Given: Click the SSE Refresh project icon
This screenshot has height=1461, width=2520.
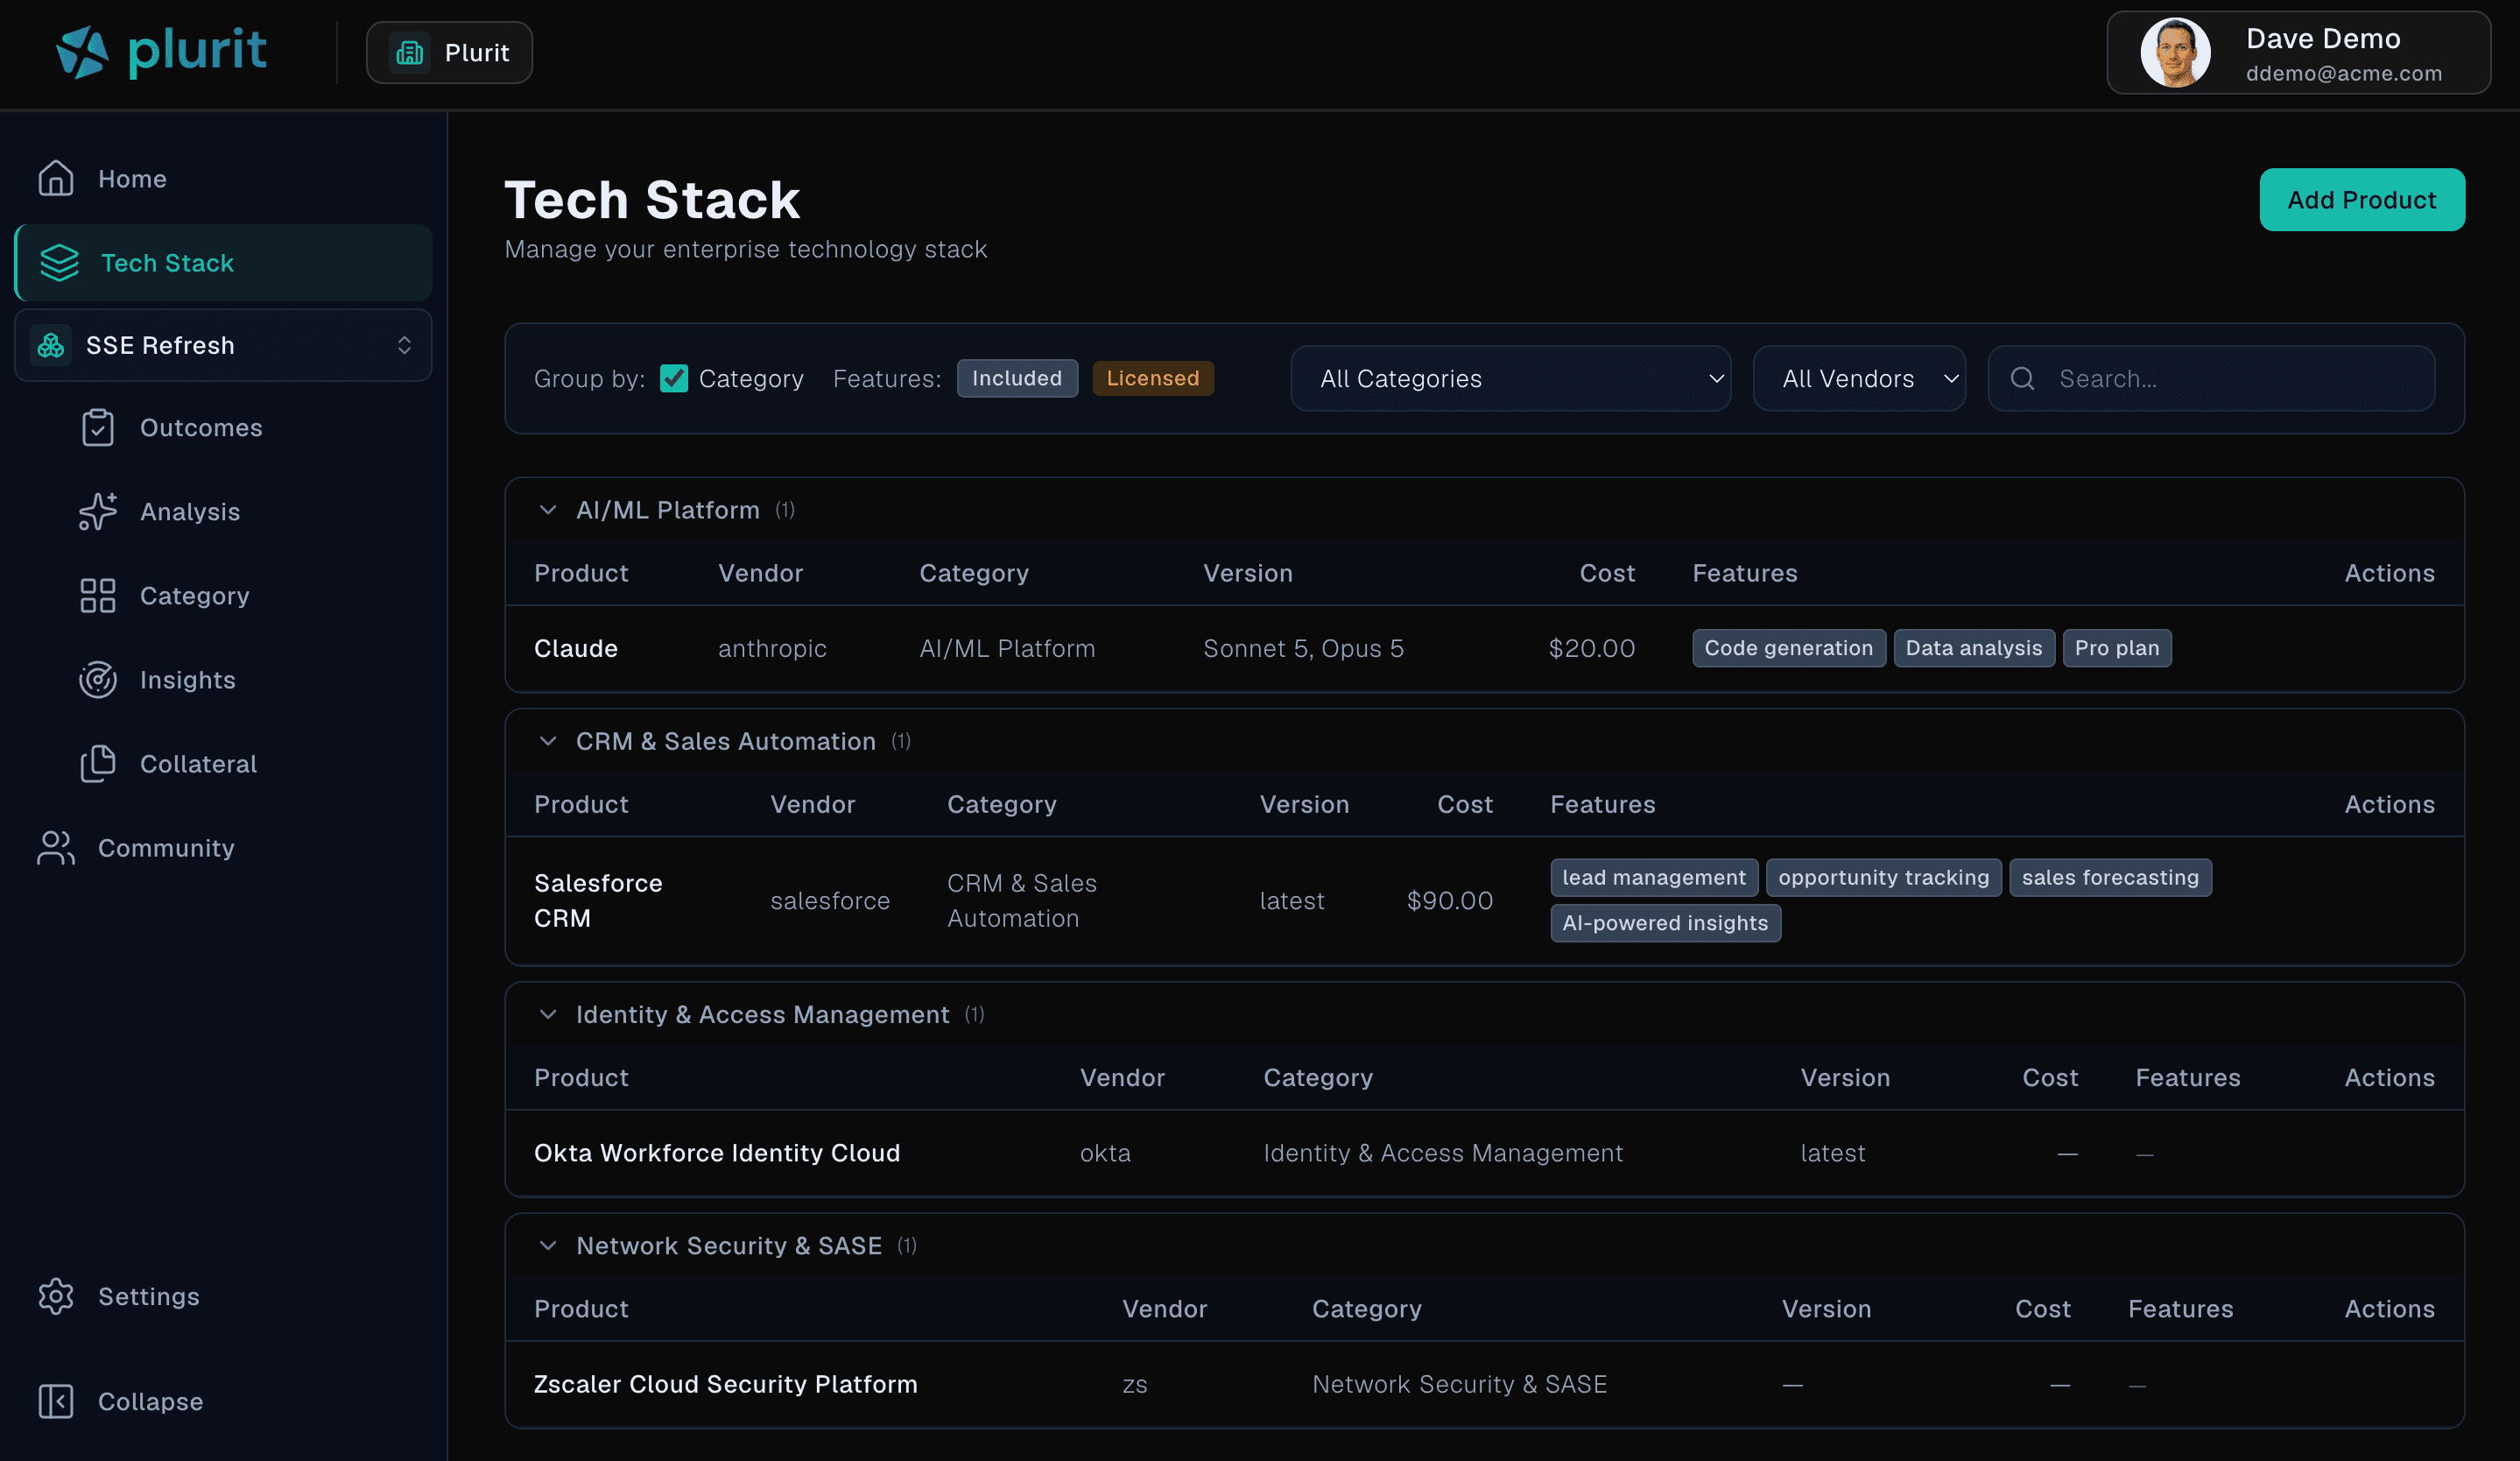Looking at the screenshot, I should click(x=51, y=346).
